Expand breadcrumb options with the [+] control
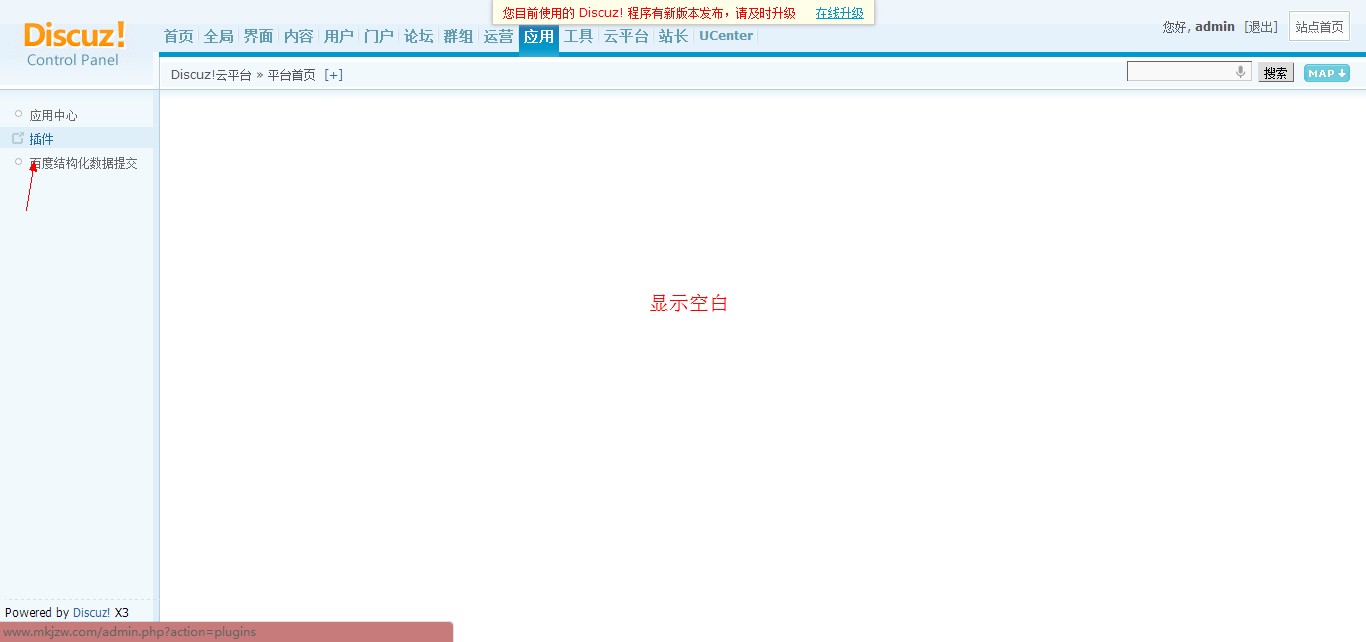The image size is (1366, 642). [334, 74]
